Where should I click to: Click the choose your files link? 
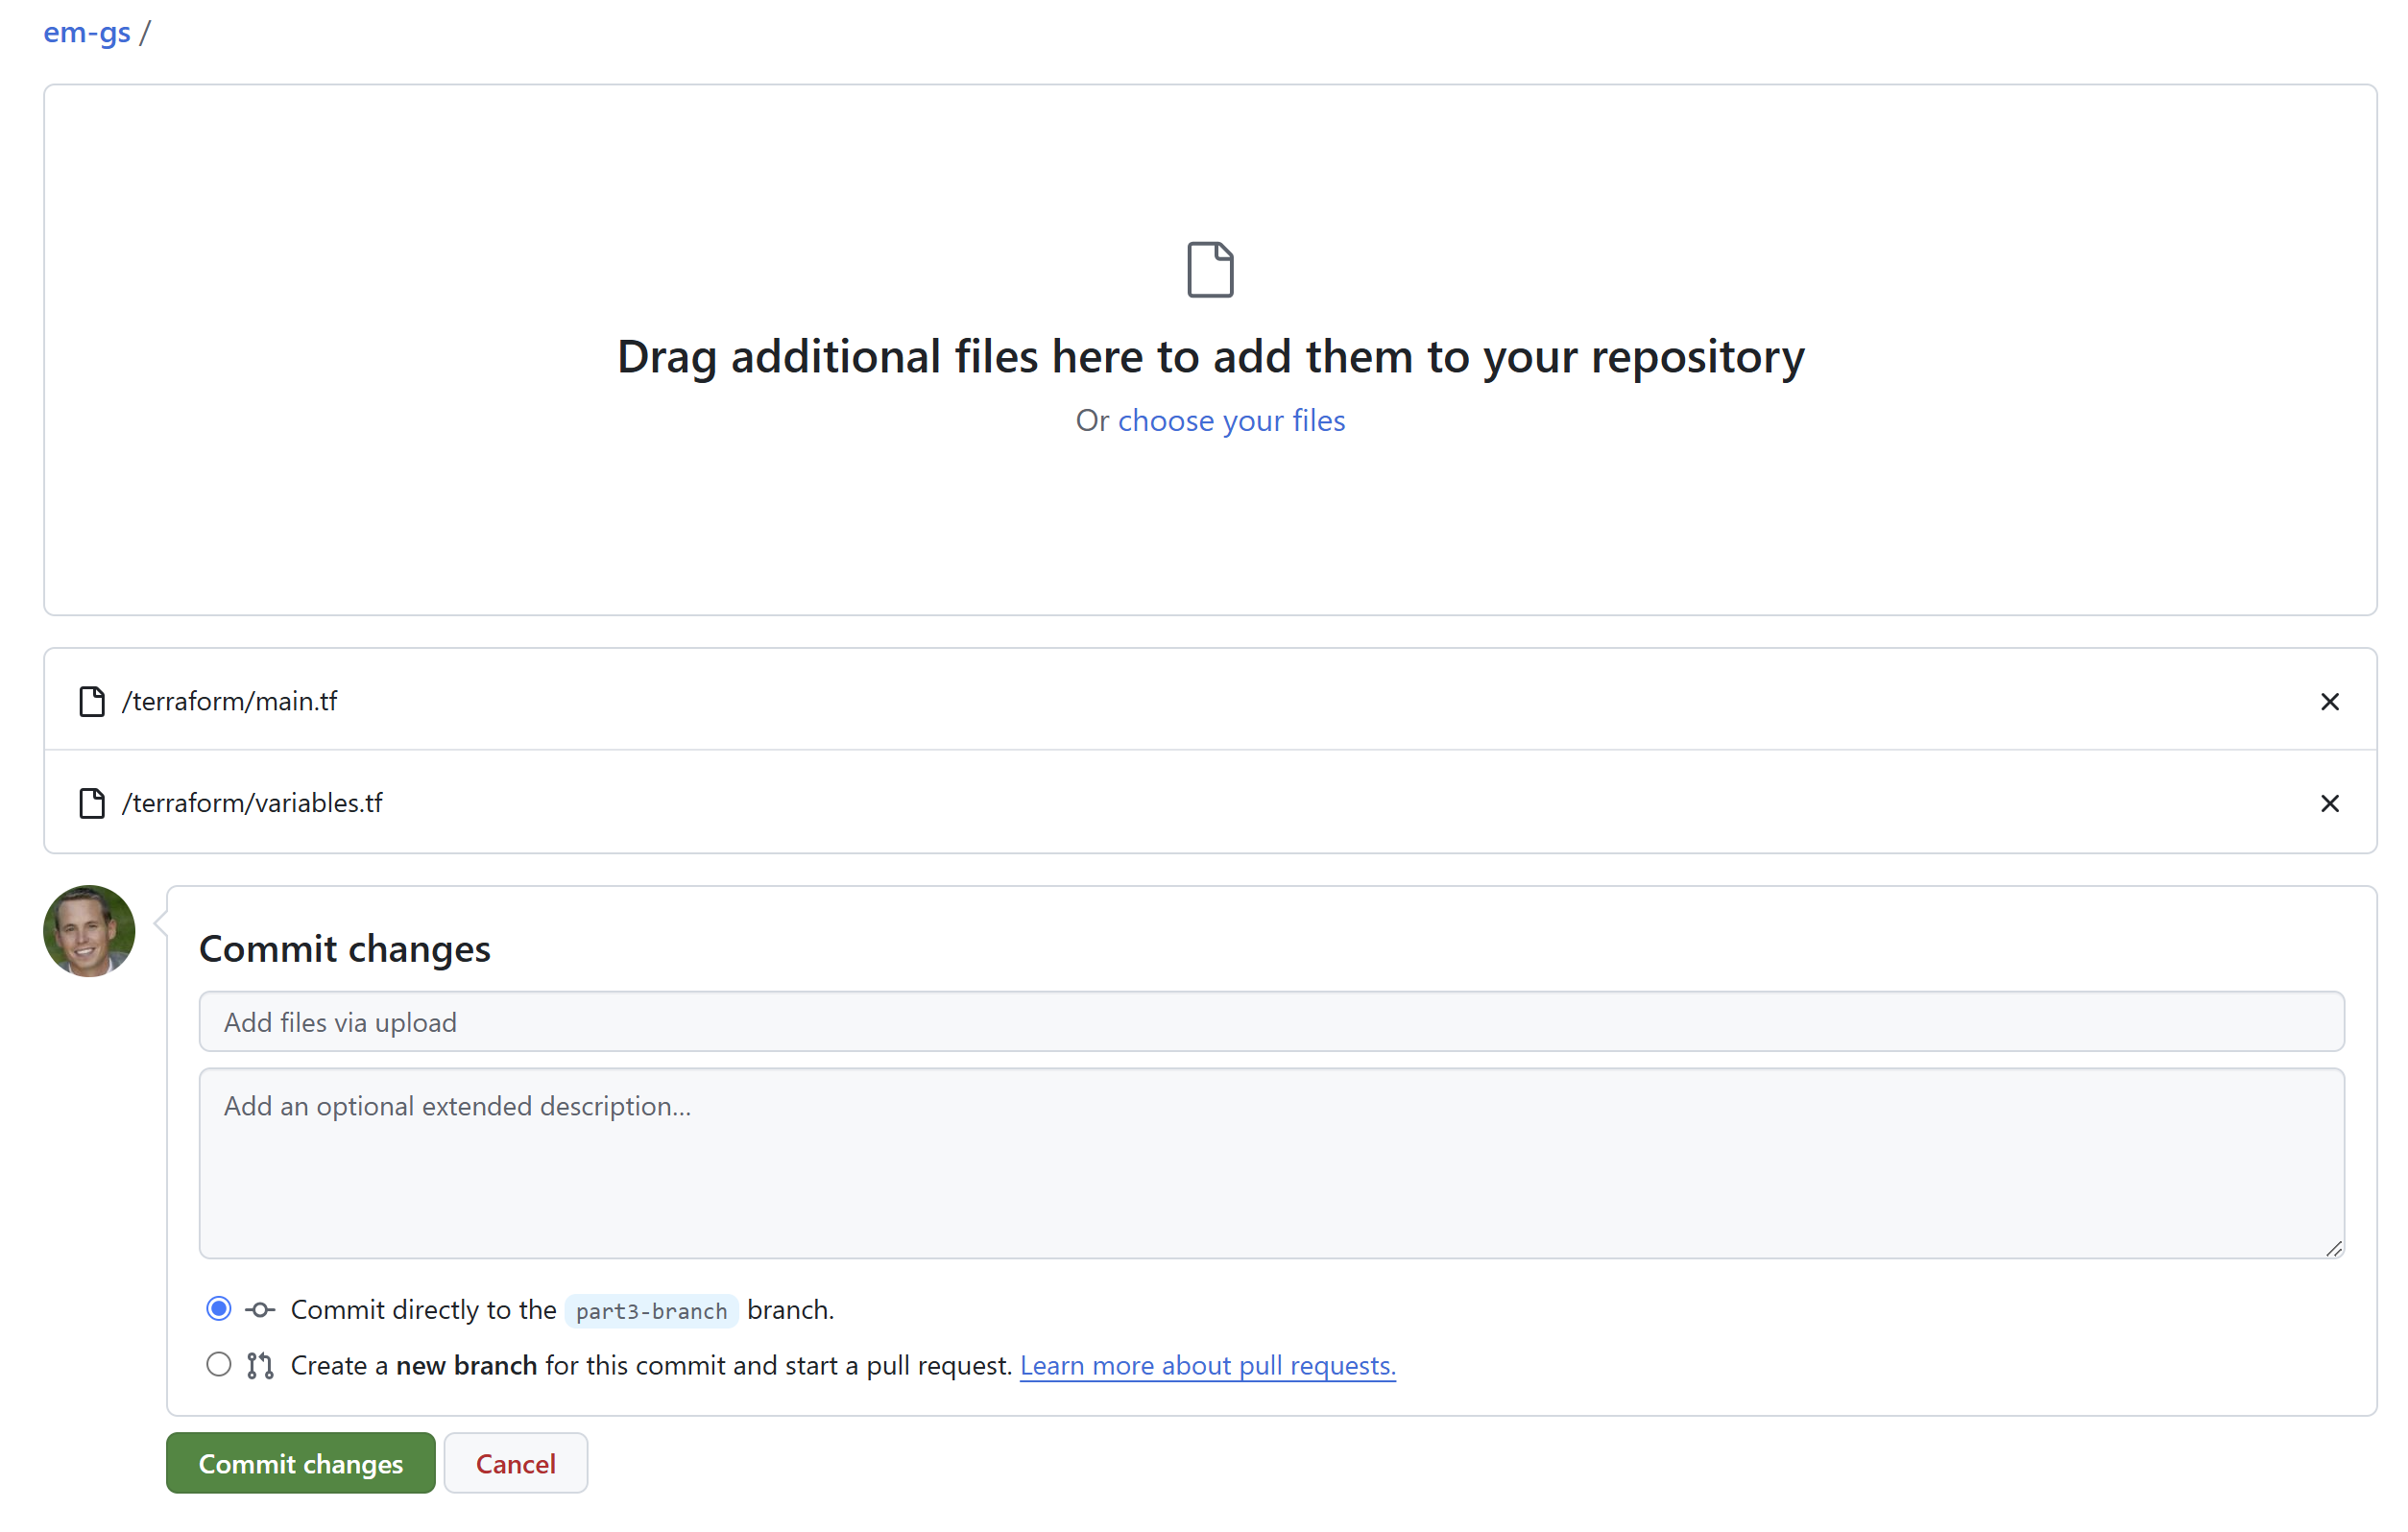tap(1231, 421)
